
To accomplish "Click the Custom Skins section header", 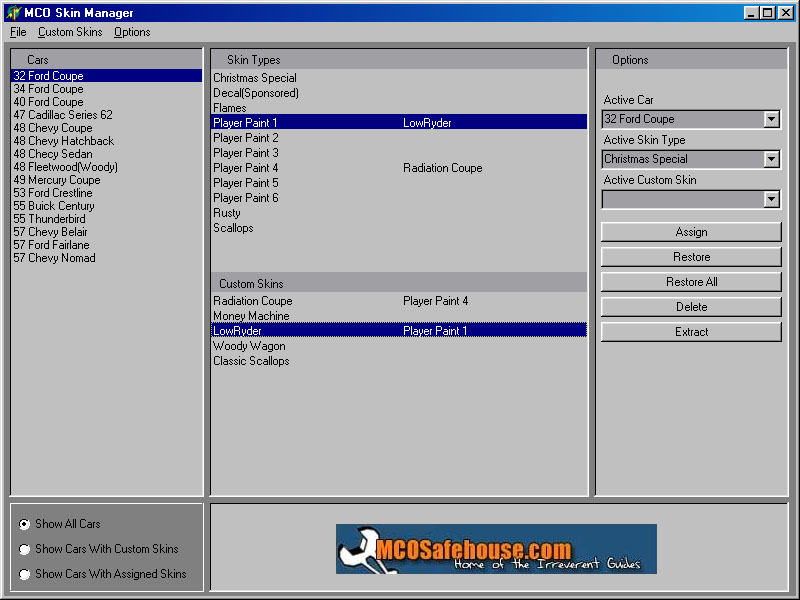I will (399, 284).
